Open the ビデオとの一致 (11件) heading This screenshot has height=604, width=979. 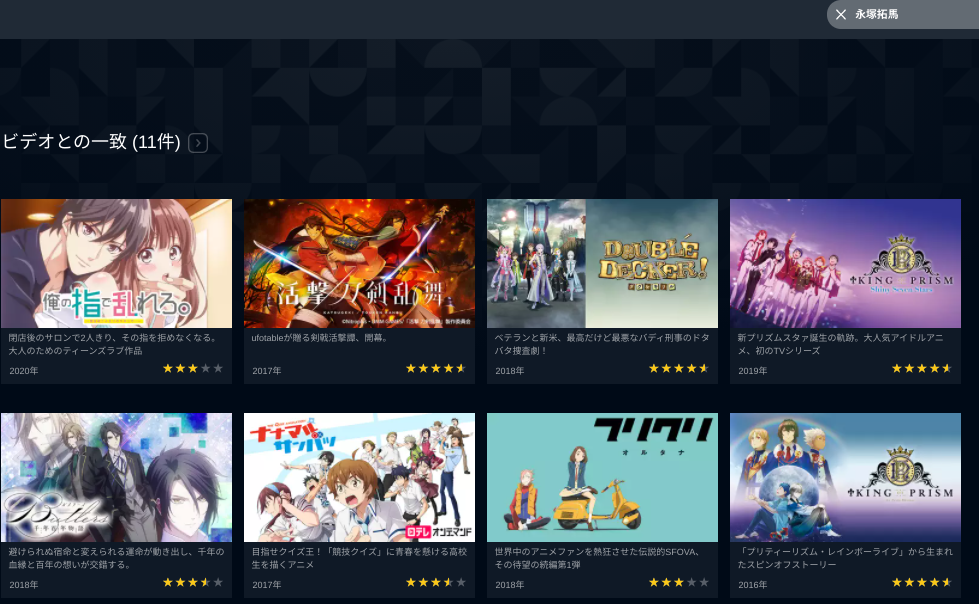click(92, 142)
